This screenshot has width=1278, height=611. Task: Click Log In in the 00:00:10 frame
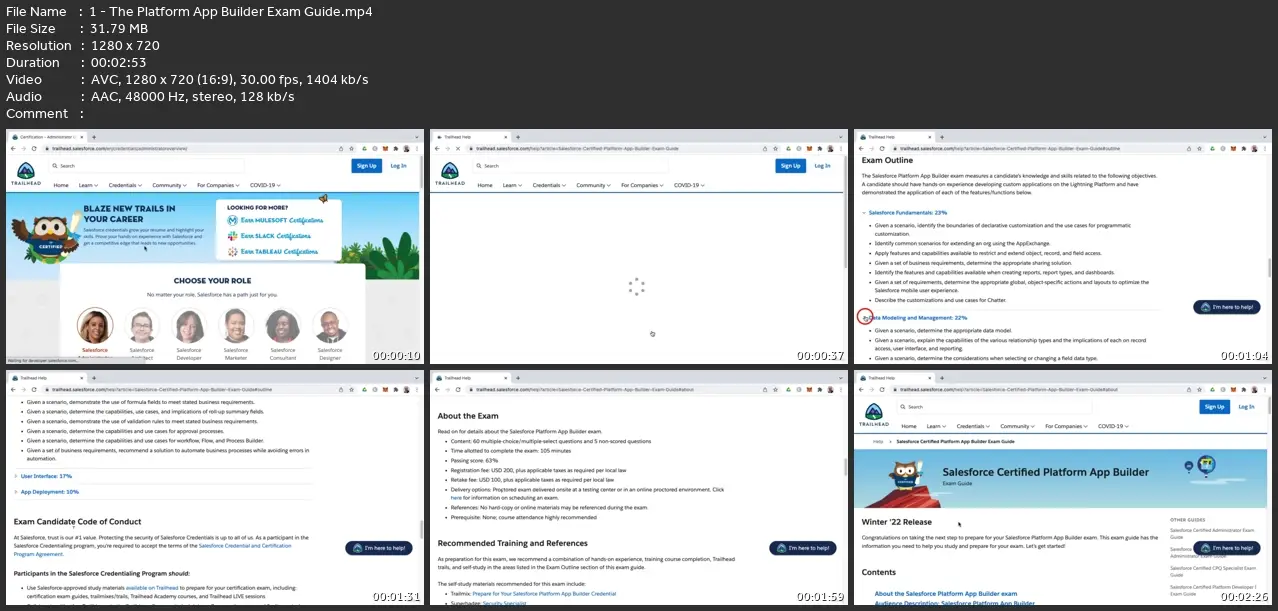399,166
